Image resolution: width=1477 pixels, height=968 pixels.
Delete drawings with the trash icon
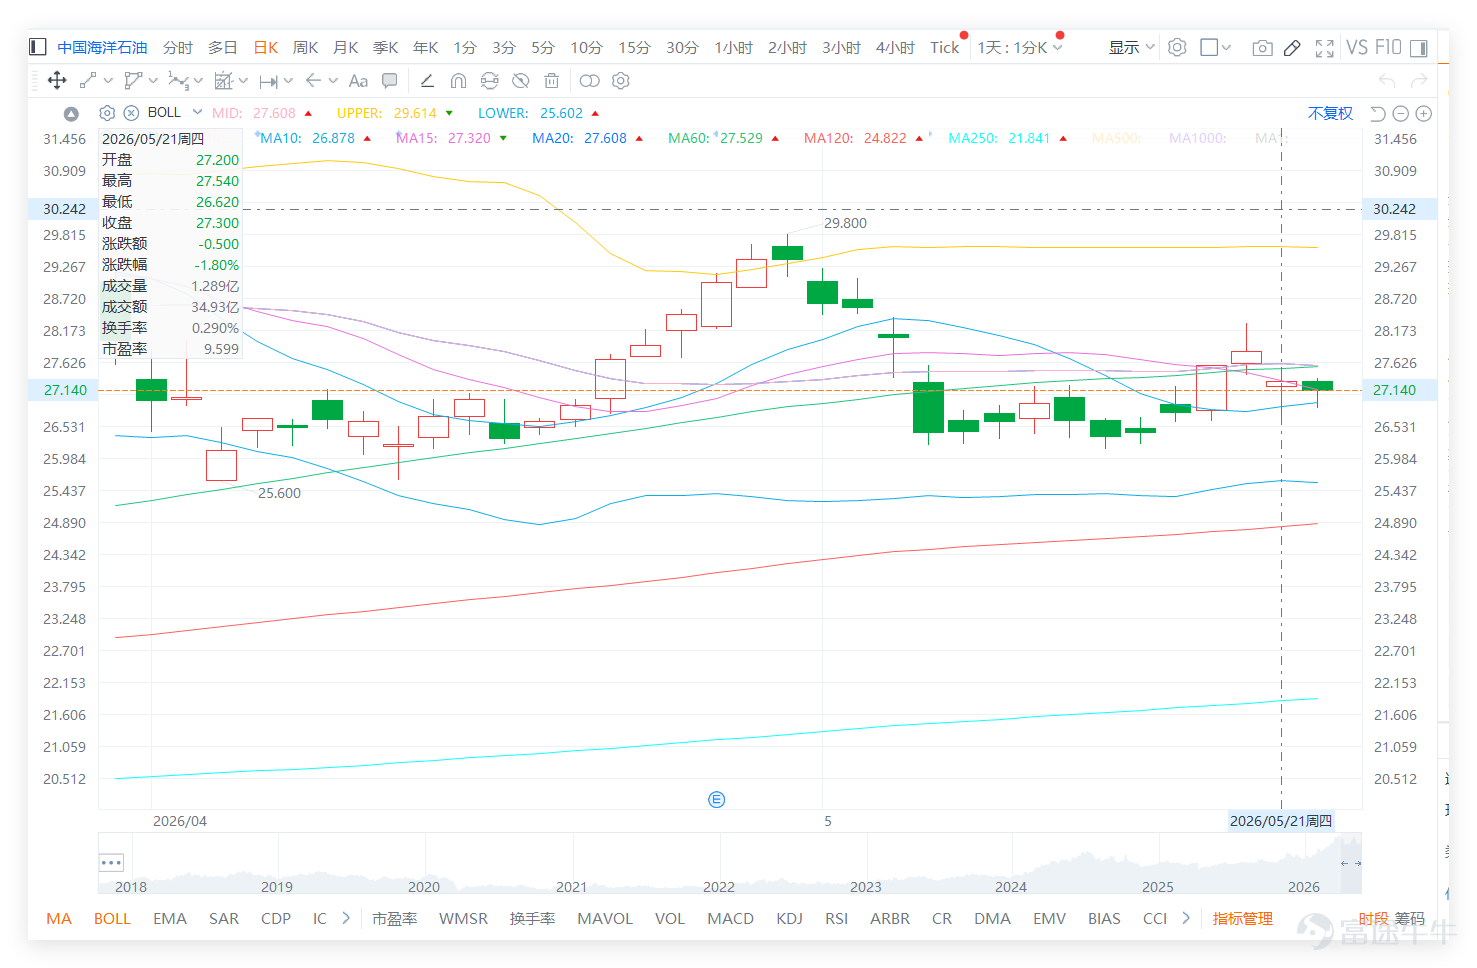tap(551, 81)
